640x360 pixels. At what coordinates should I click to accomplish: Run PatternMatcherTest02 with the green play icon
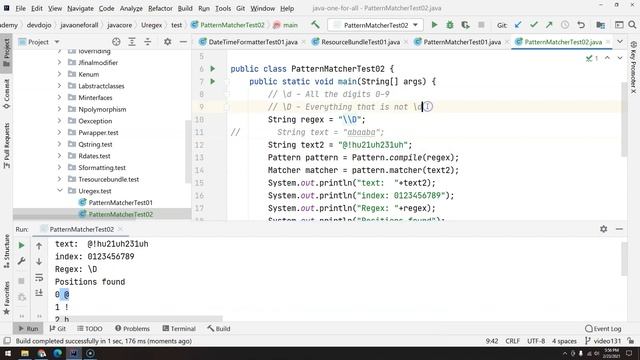[434, 25]
